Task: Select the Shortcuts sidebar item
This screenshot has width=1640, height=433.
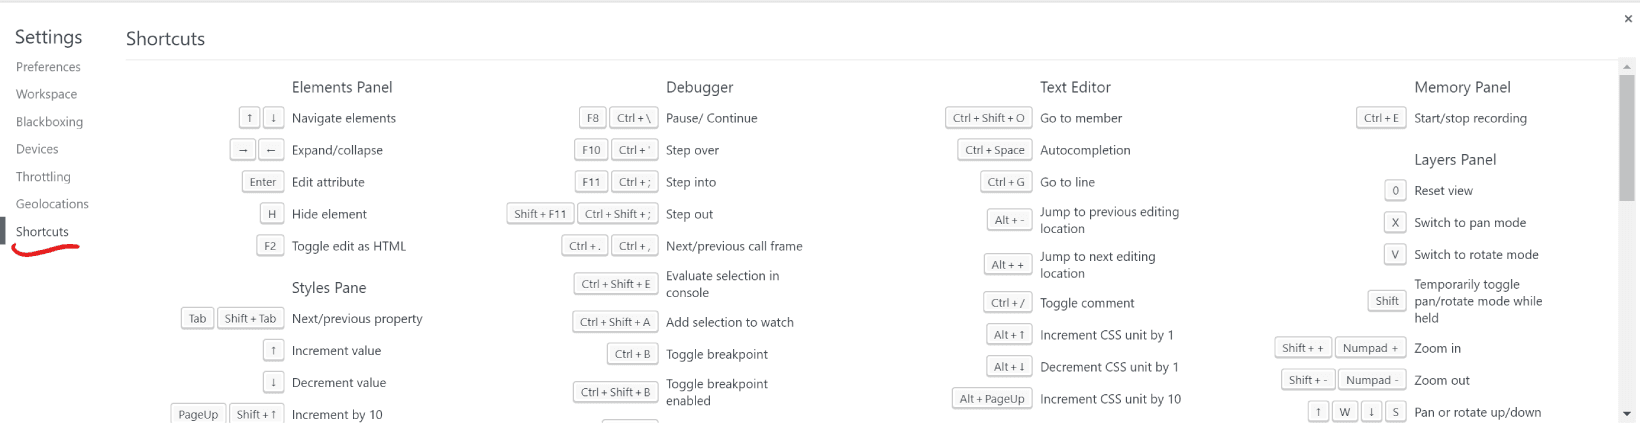Action: click(42, 232)
